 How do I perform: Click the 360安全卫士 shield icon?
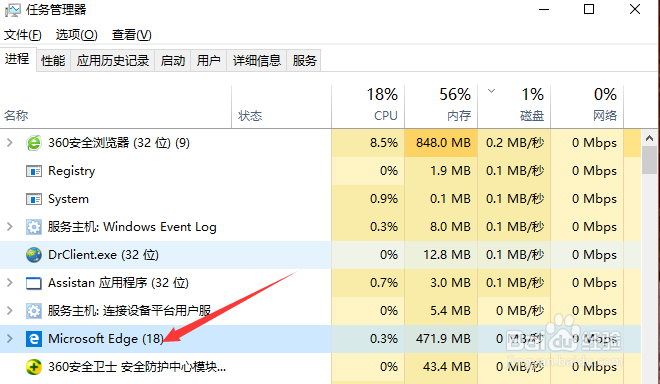pos(34,367)
